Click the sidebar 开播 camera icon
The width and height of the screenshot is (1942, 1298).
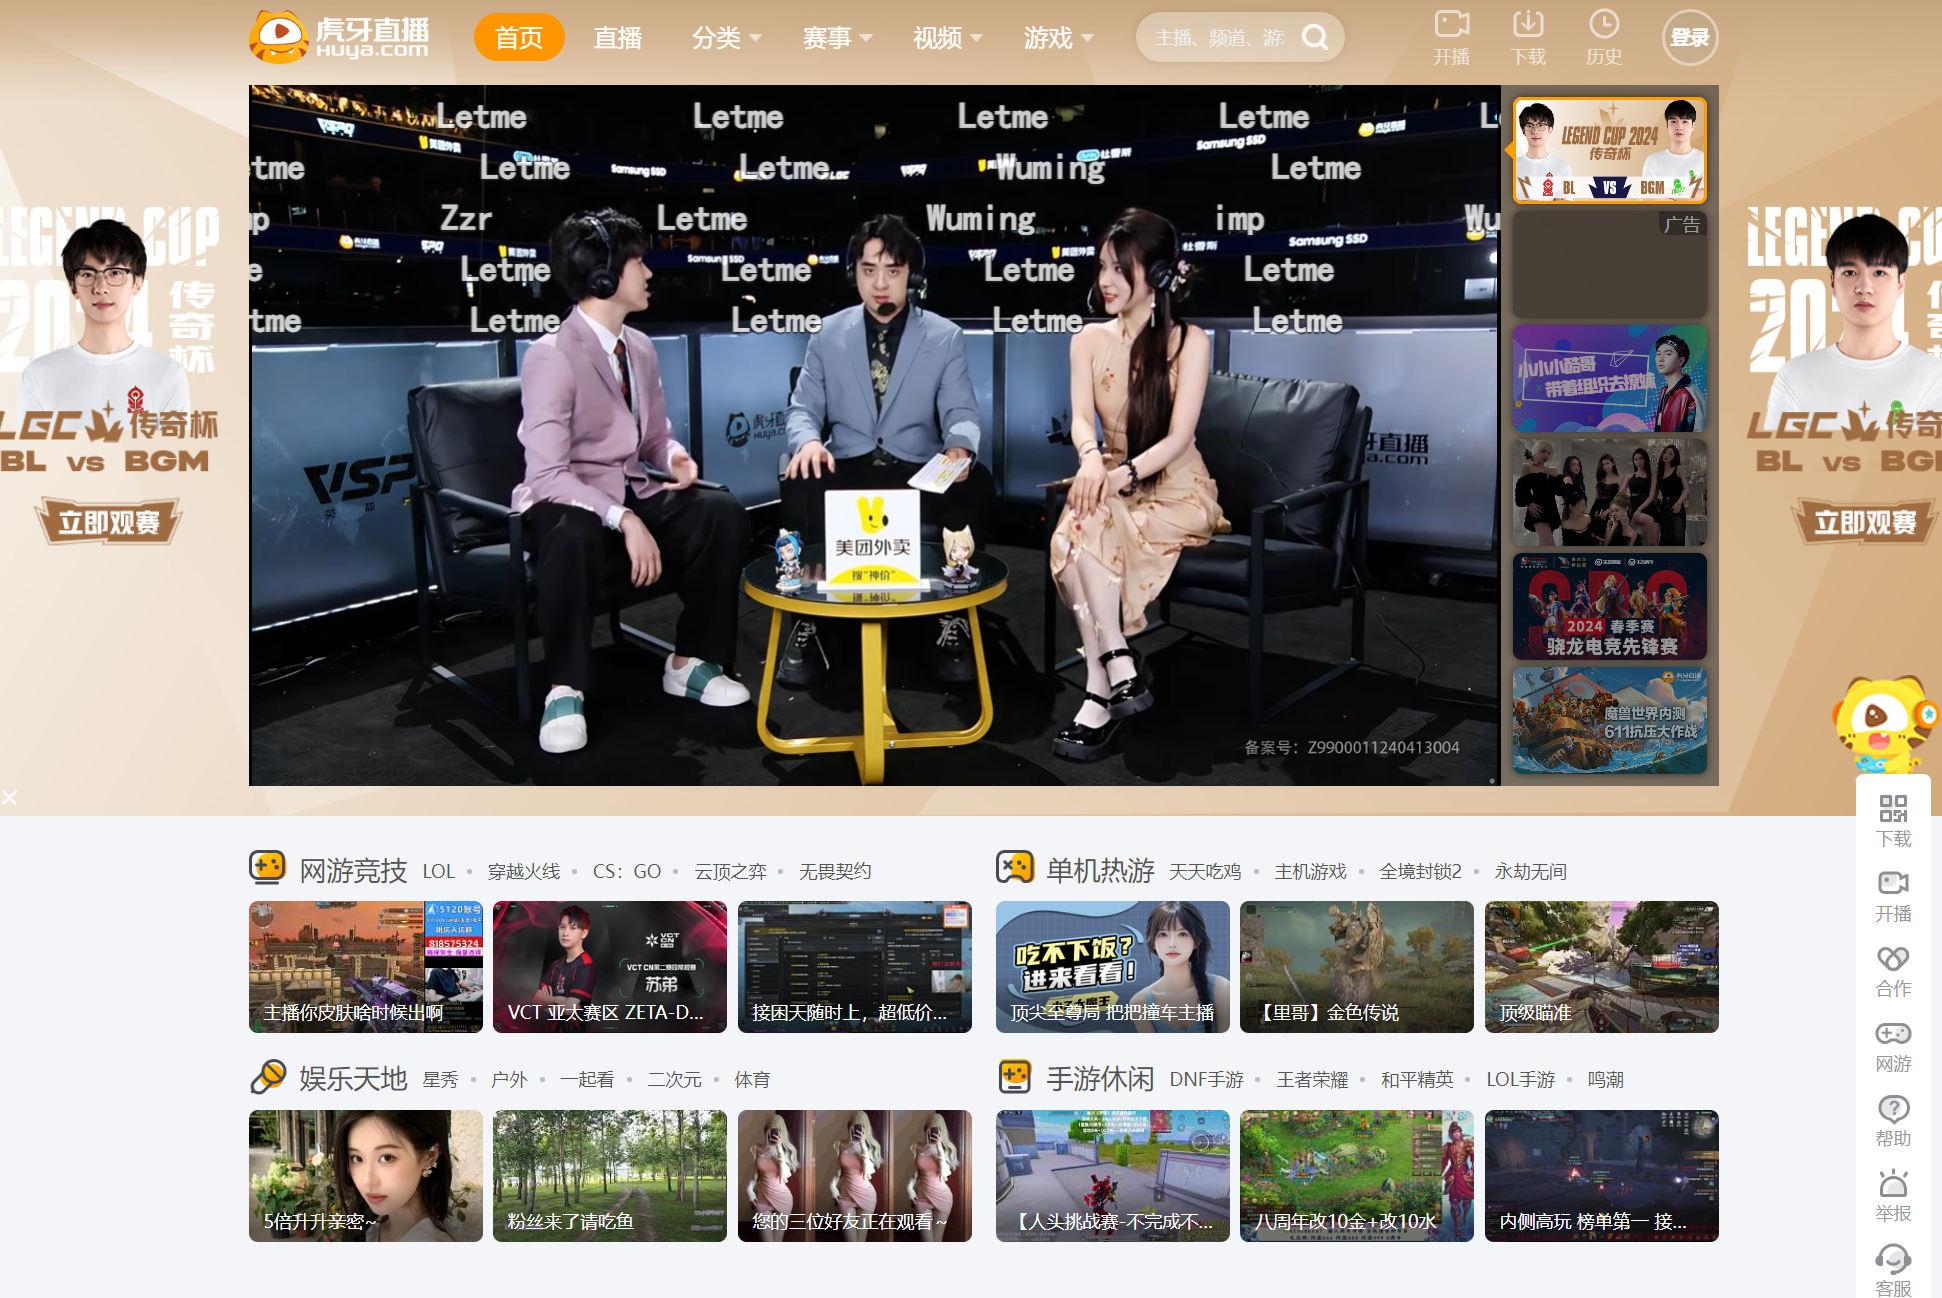[x=1893, y=883]
